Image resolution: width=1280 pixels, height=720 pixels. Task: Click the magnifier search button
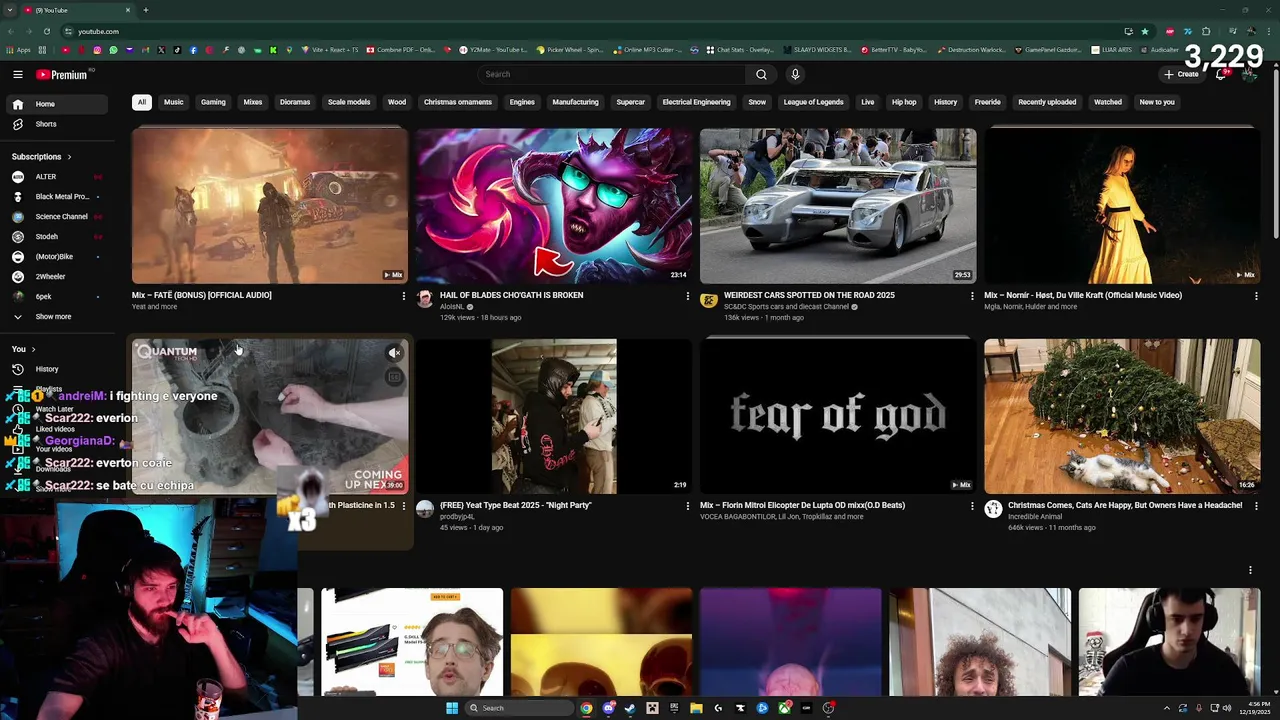(x=761, y=74)
